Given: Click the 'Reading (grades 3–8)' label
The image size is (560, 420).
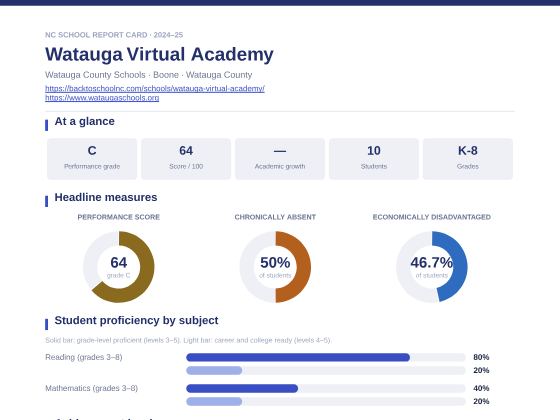Looking at the screenshot, I should (x=84, y=357).
